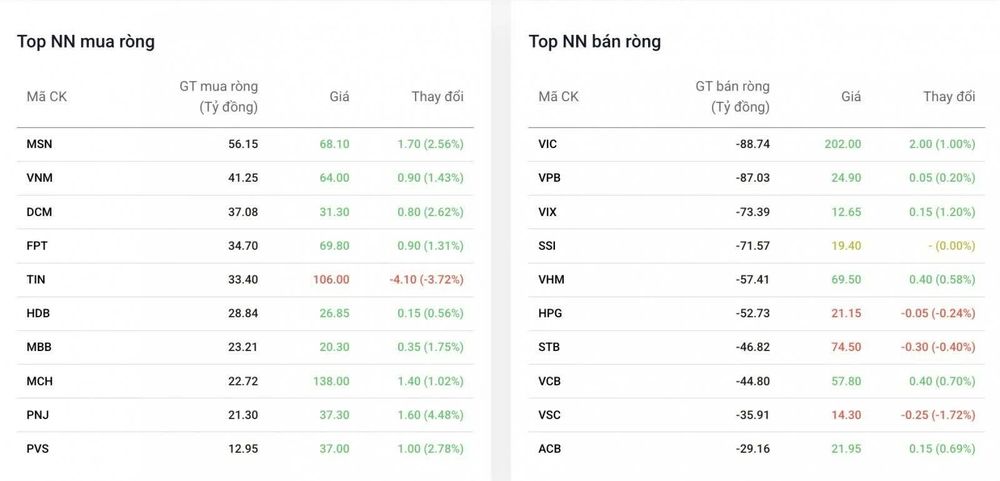The width and height of the screenshot is (1000, 481).
Task: Click the DCM stock code
Action: pyautogui.click(x=40, y=212)
